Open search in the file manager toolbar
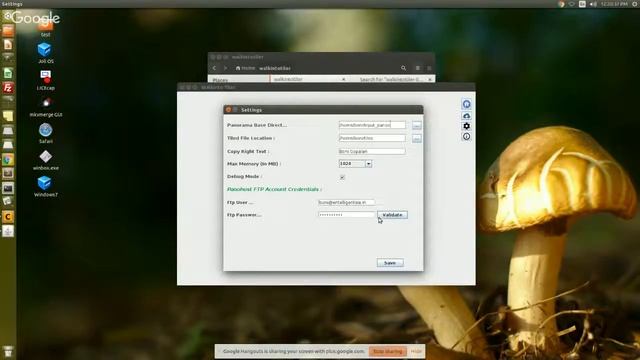Screen dimensions: 640x360 [403, 68]
